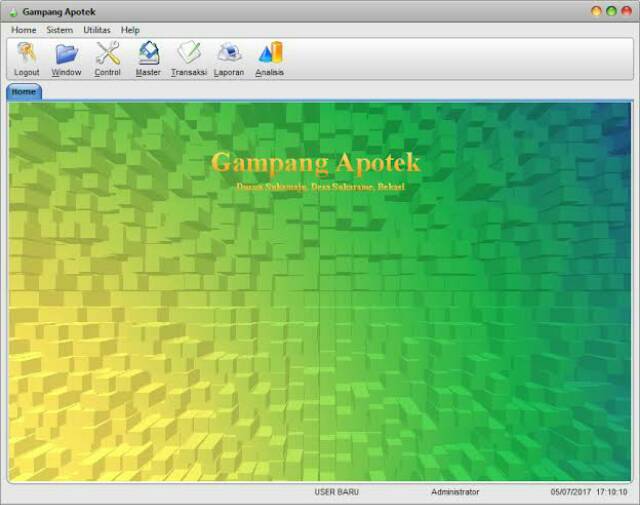Viewport: 640px width, 505px height.
Task: Click the date and time in status bar
Action: point(588,492)
